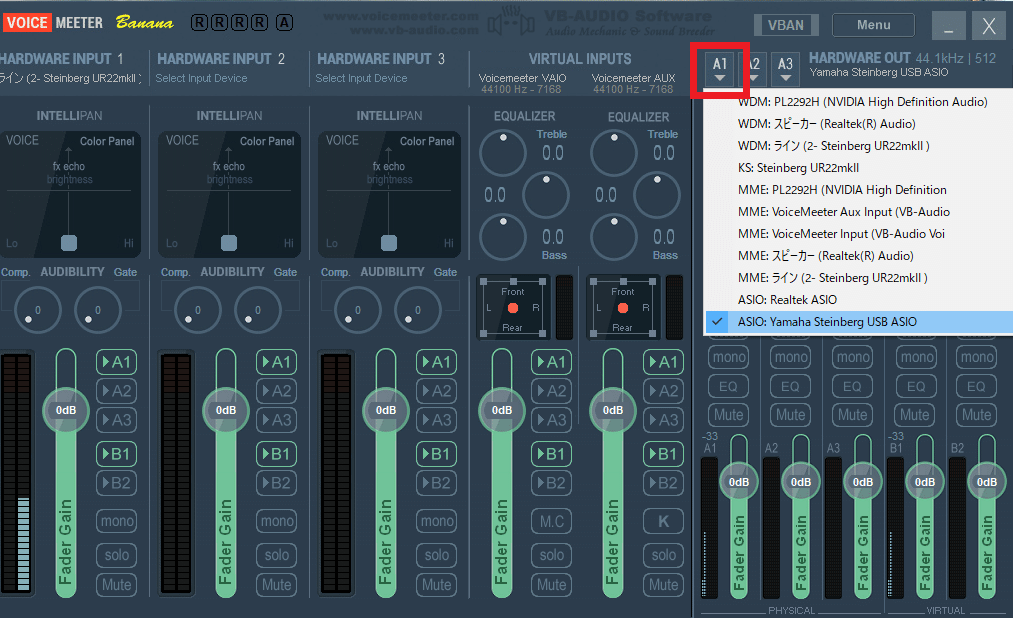Select input device for Hardware Input 3
1013x618 pixels.
361,78
